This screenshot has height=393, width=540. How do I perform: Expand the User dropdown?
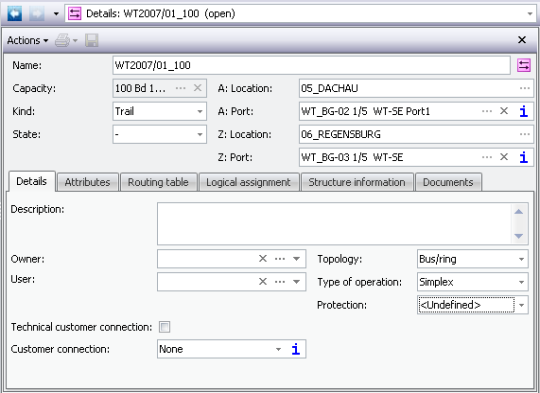pos(296,282)
